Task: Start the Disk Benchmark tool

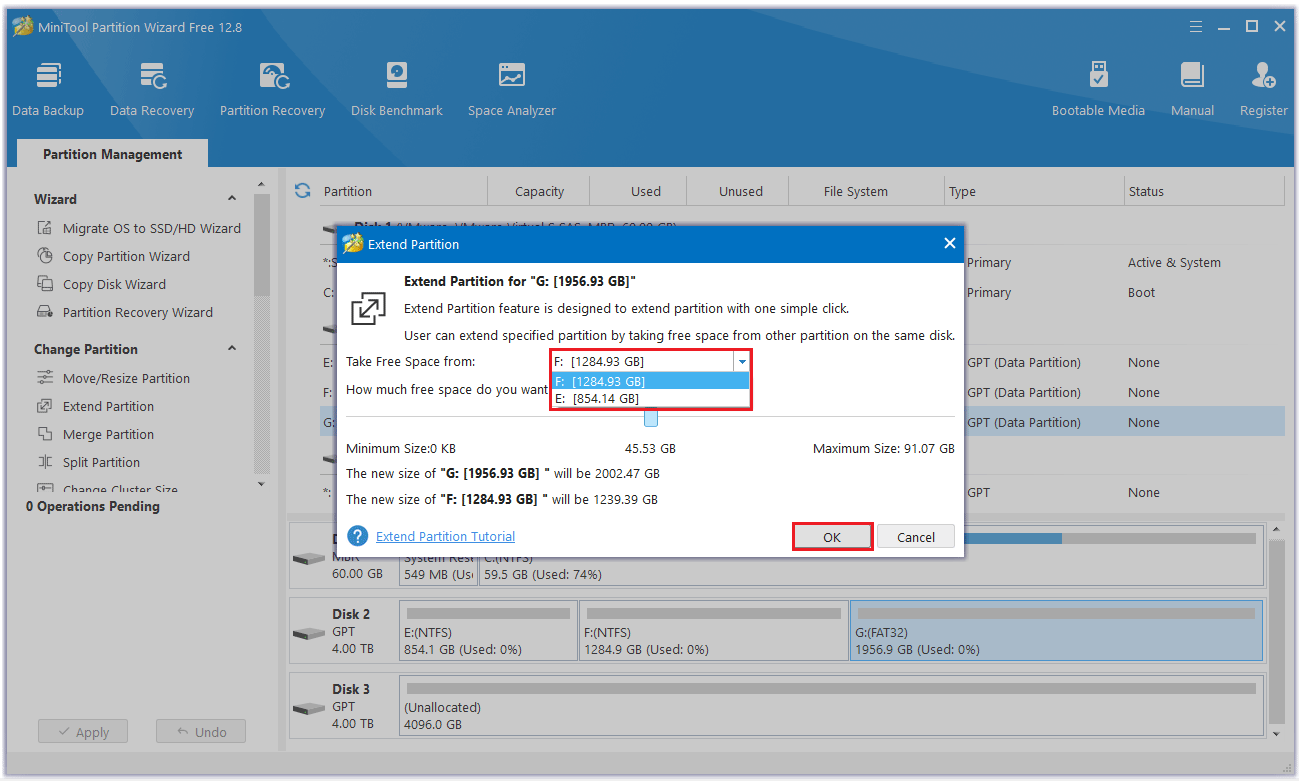Action: pyautogui.click(x=396, y=89)
